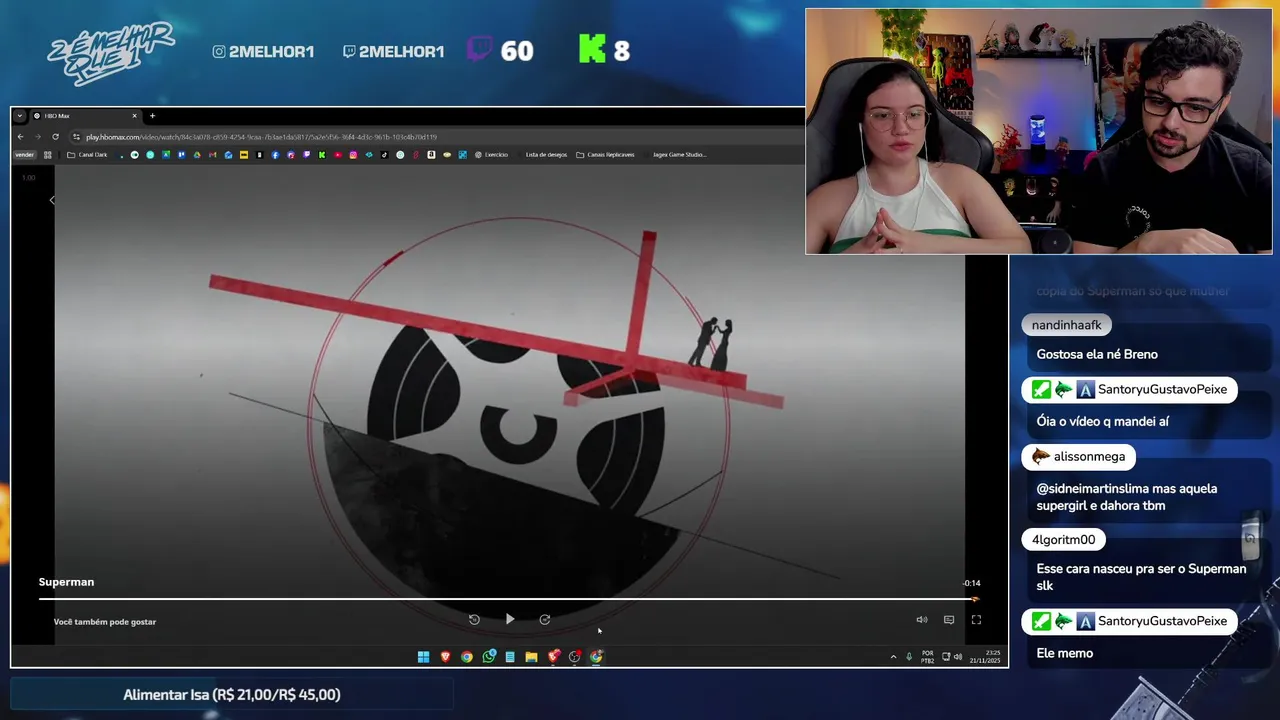The height and width of the screenshot is (720, 1280).
Task: Open the taskbar volume control
Action: [x=958, y=657]
